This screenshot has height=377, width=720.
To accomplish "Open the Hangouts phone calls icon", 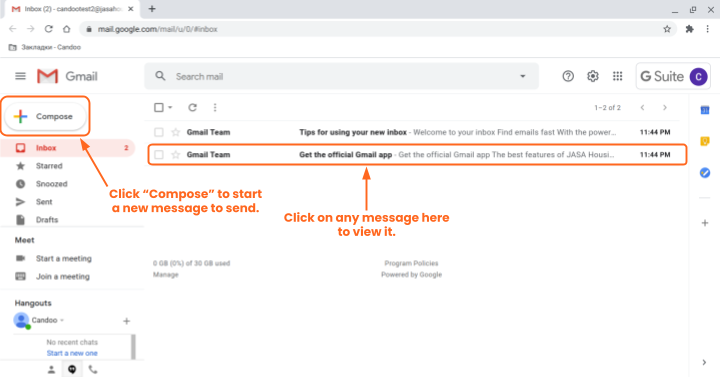I will (93, 369).
